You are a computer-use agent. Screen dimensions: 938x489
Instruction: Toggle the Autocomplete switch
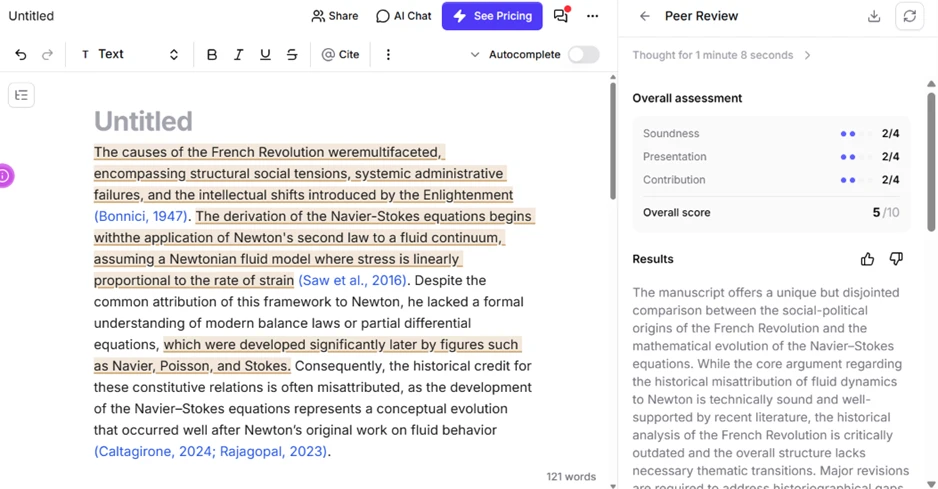pyautogui.click(x=584, y=54)
